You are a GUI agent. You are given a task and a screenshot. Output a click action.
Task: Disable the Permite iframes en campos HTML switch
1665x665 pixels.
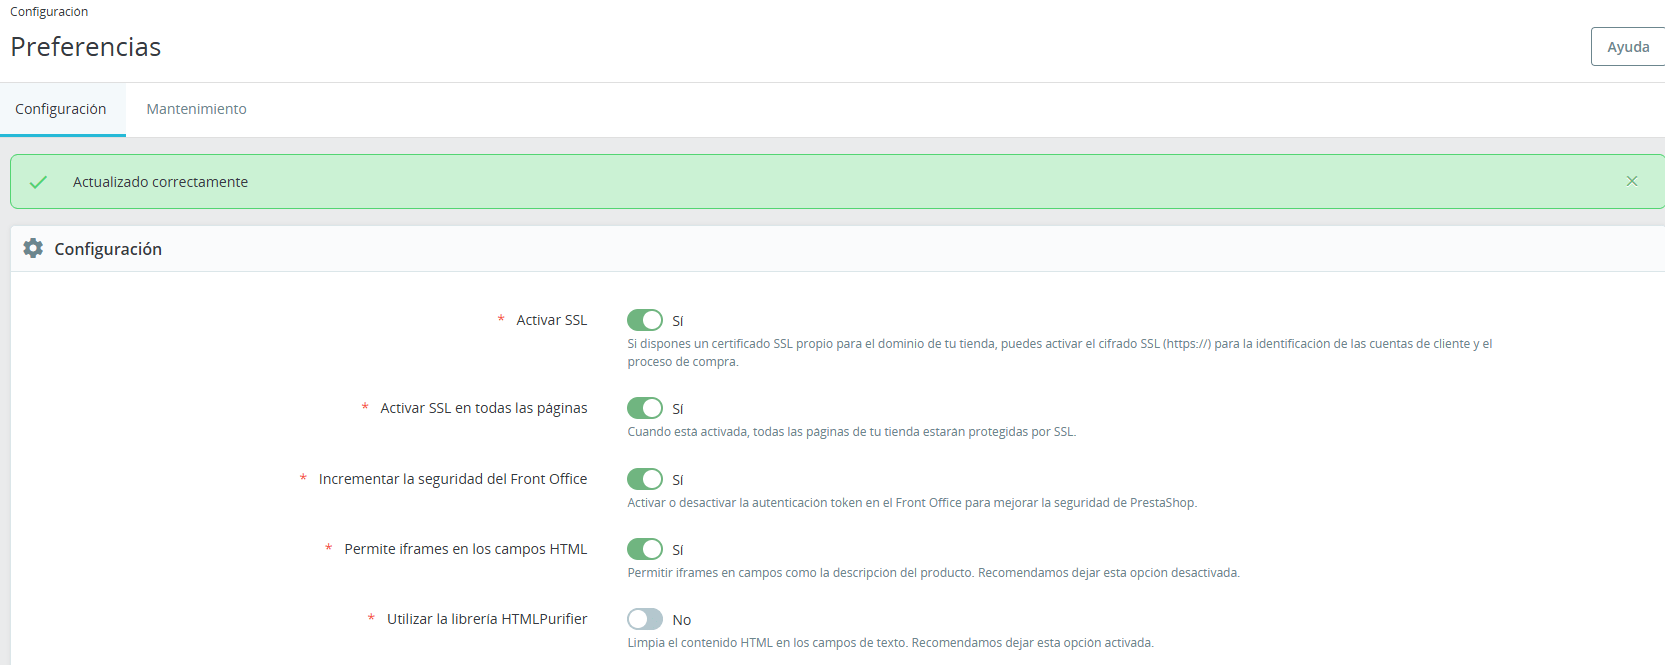coord(645,549)
